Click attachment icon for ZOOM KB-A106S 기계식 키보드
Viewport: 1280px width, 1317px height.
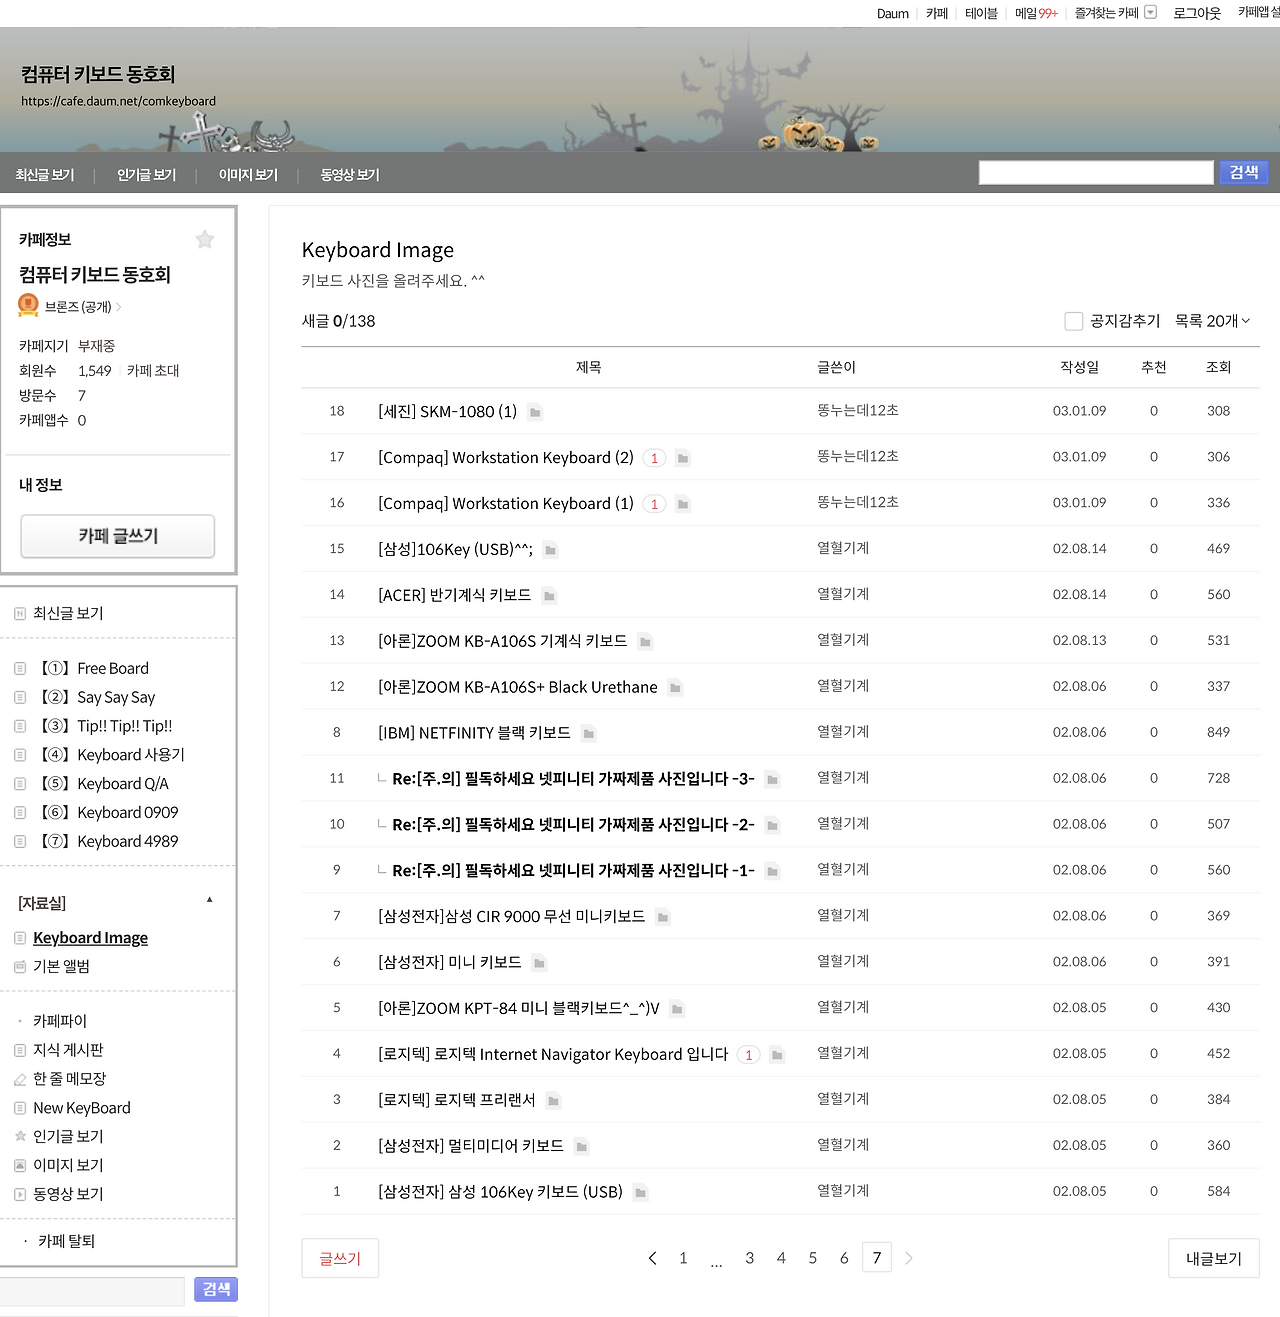coord(645,642)
